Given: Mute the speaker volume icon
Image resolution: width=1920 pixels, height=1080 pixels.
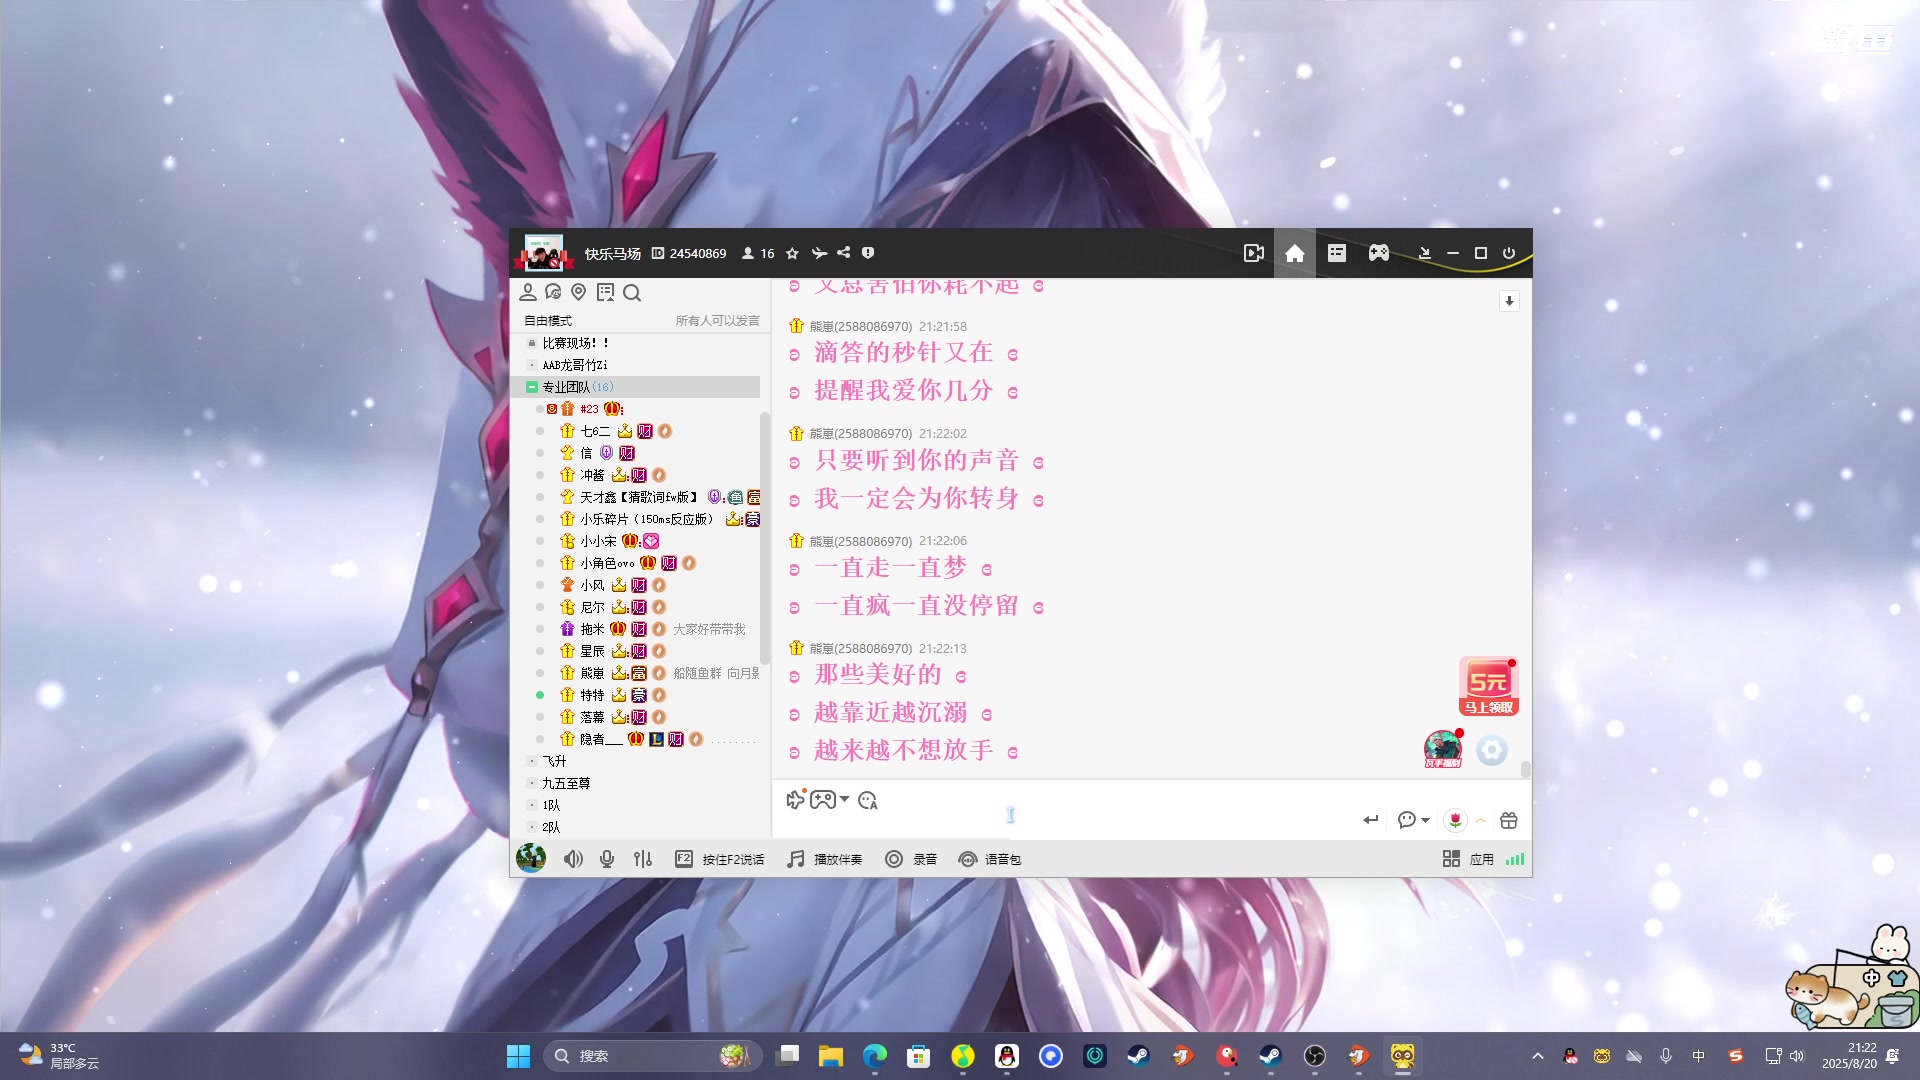Looking at the screenshot, I should (x=573, y=859).
